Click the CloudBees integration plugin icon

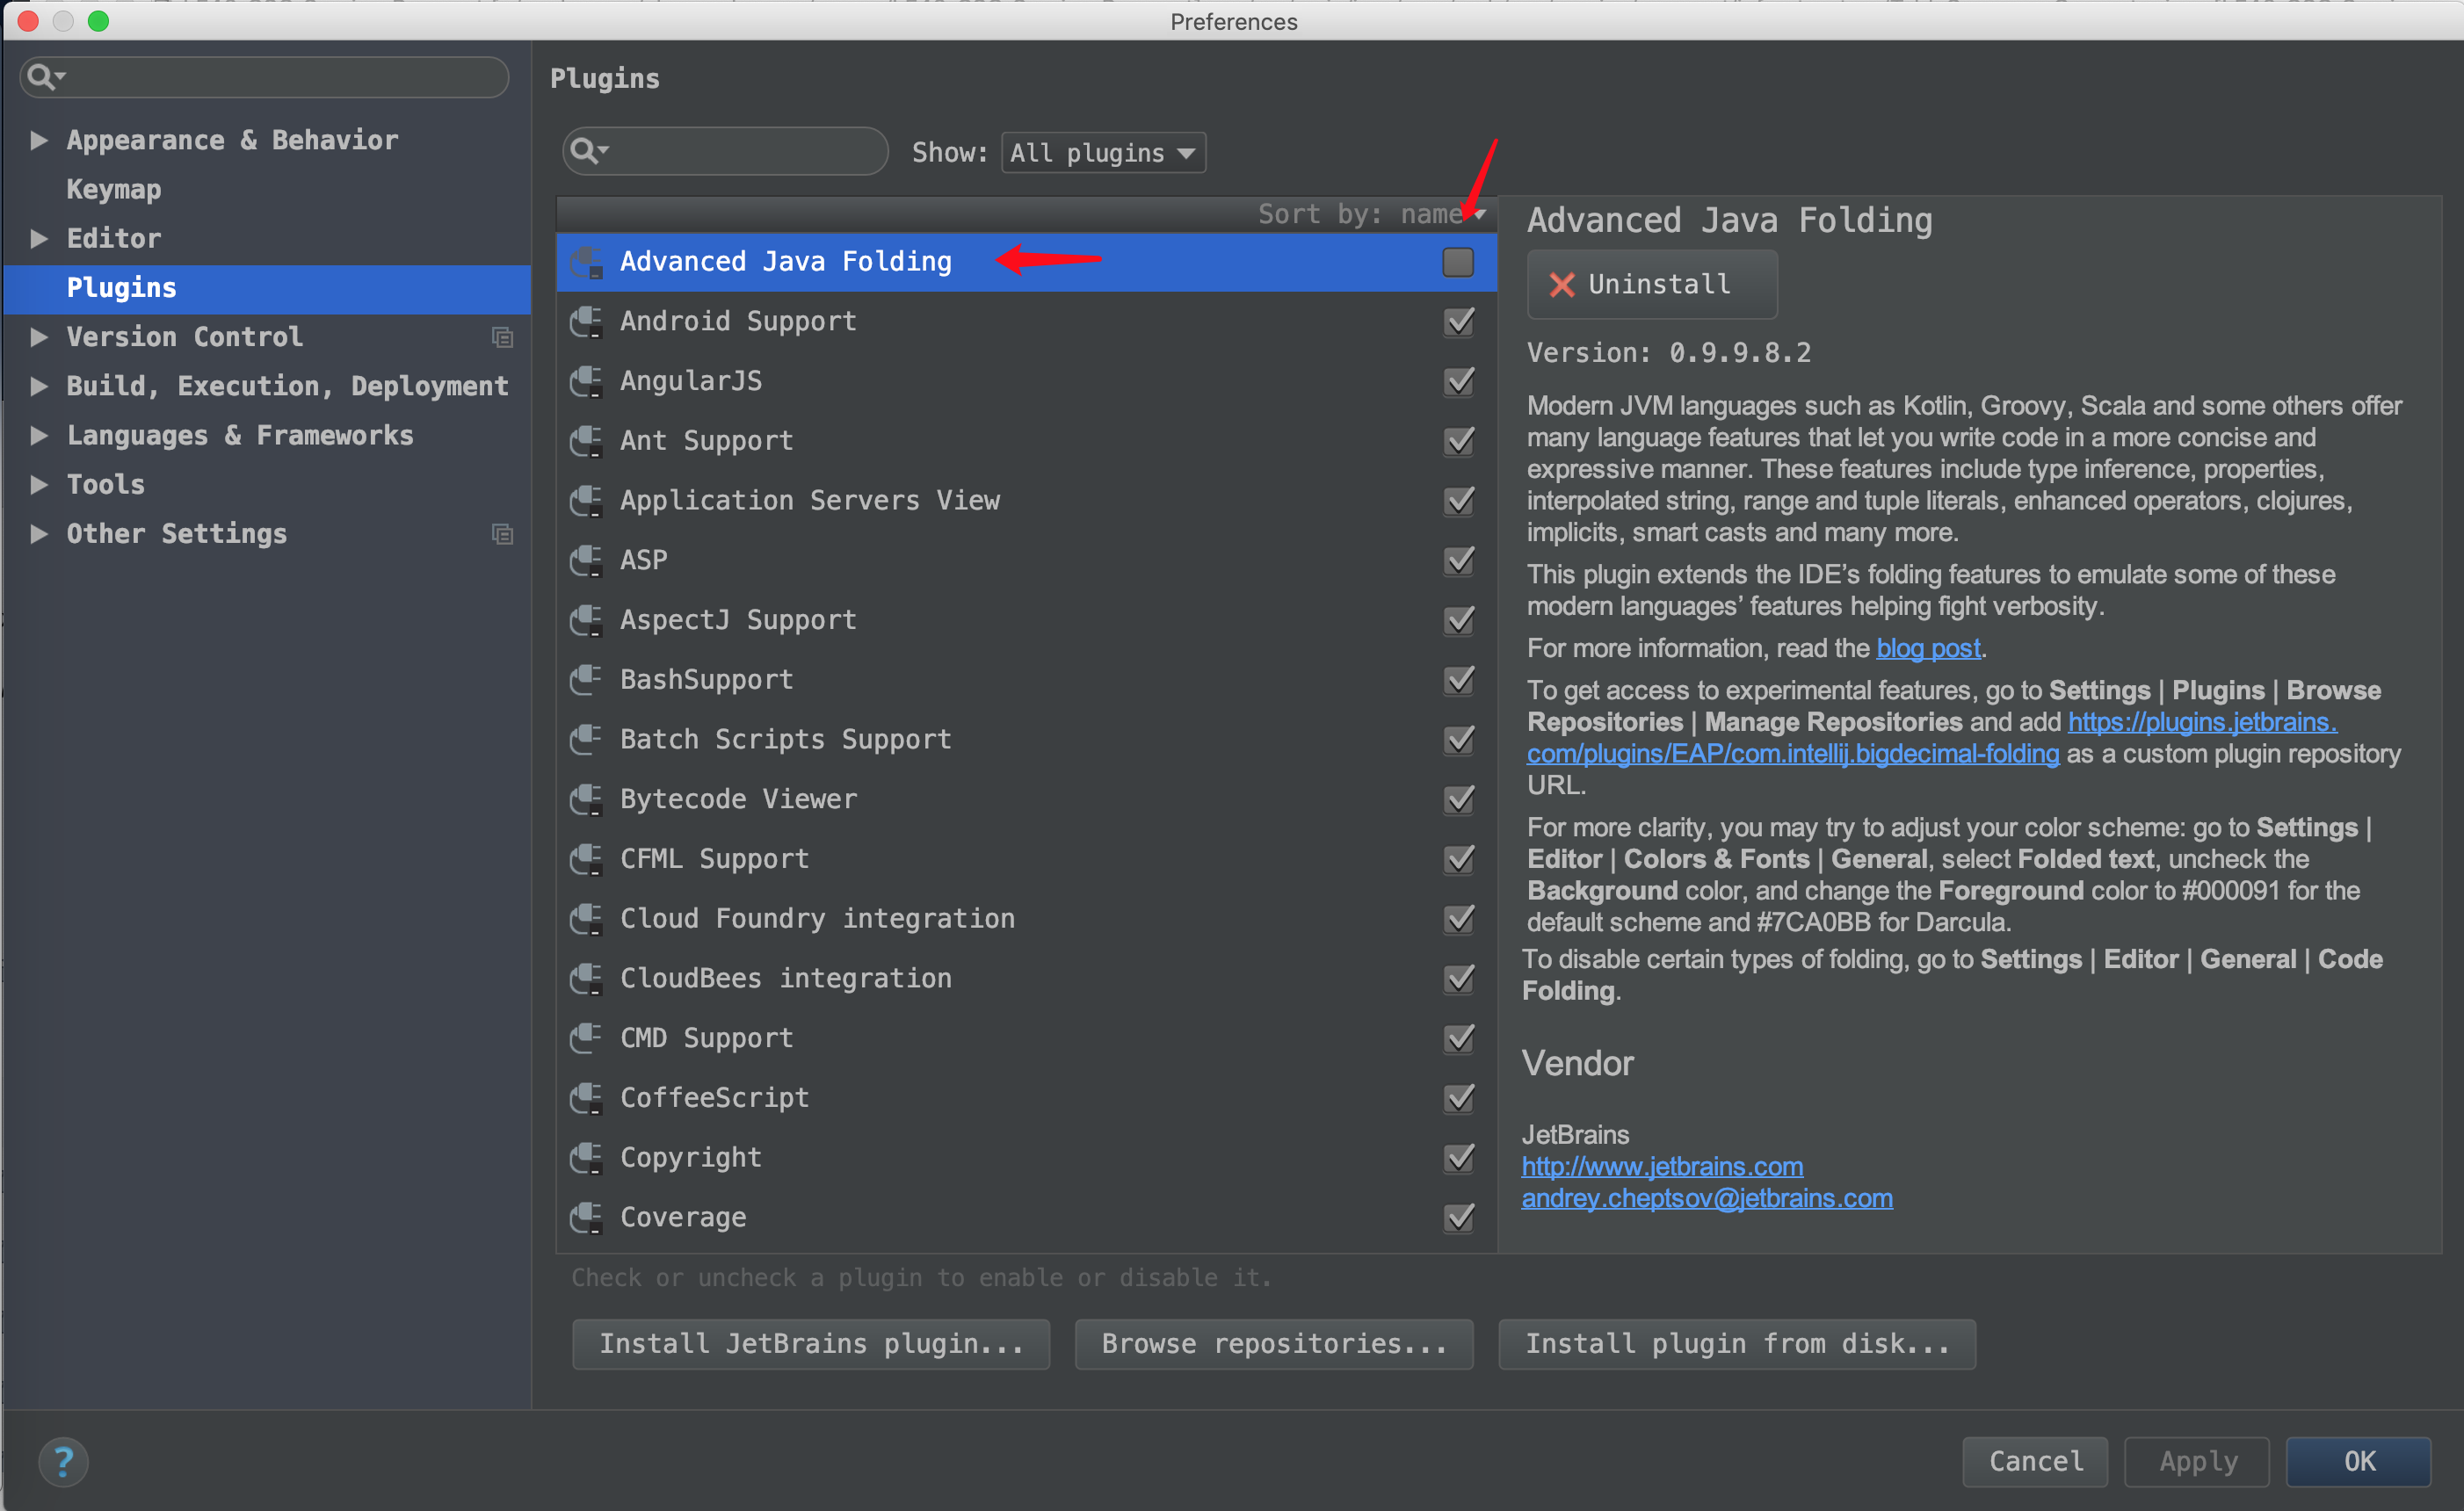[586, 979]
